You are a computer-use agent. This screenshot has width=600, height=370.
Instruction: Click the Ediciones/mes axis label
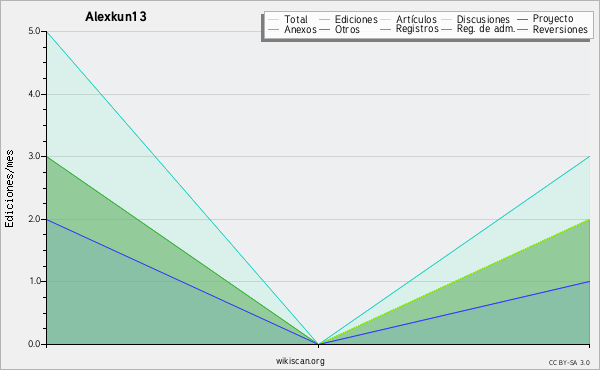tap(9, 189)
